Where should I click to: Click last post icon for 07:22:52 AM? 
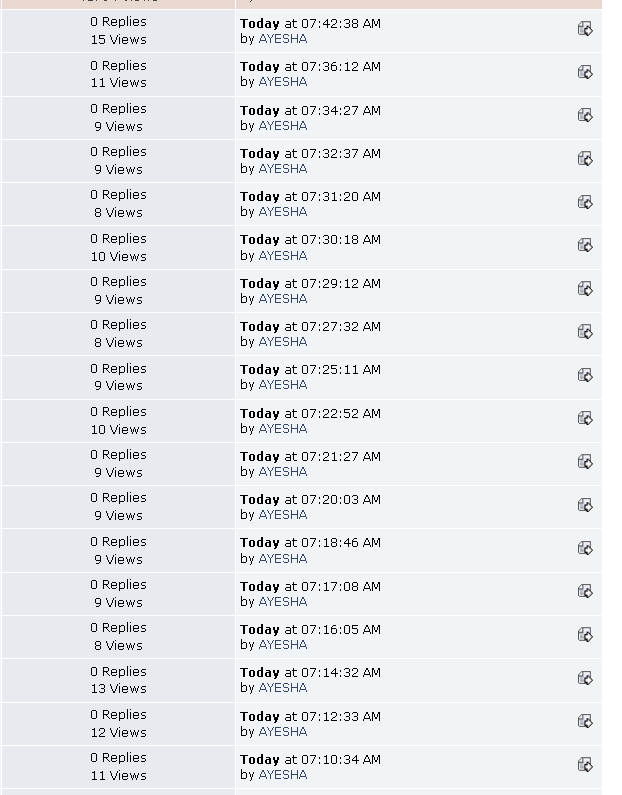click(x=585, y=418)
